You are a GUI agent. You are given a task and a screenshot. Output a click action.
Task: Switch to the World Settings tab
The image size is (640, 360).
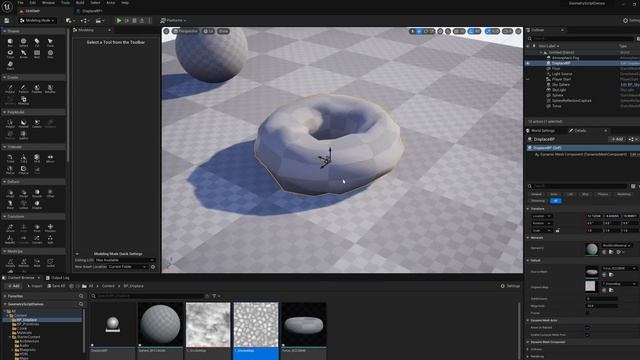click(542, 131)
